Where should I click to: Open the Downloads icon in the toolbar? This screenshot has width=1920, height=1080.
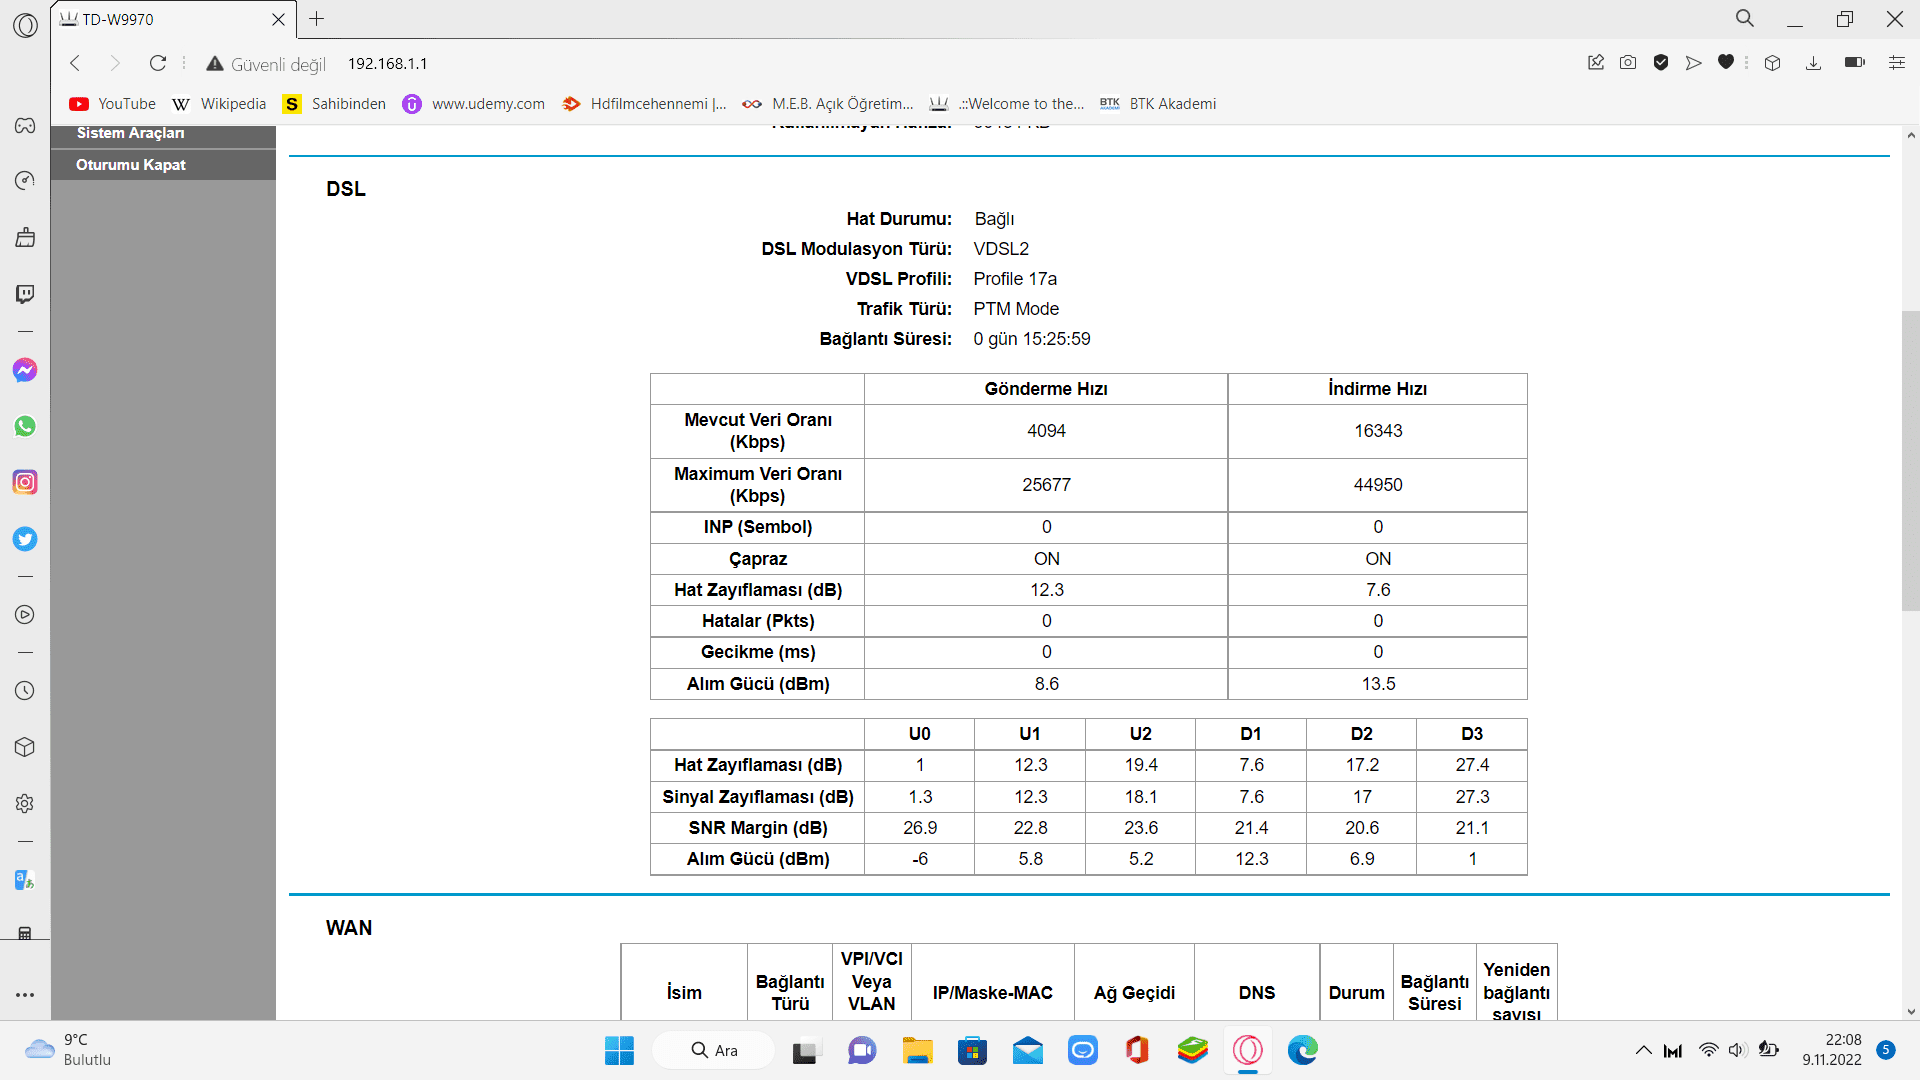pos(1813,63)
